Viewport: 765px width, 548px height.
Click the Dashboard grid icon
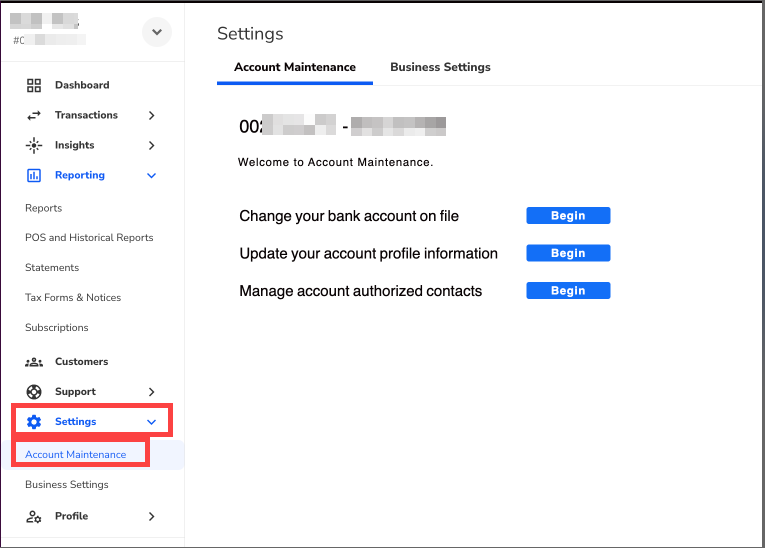(34, 85)
